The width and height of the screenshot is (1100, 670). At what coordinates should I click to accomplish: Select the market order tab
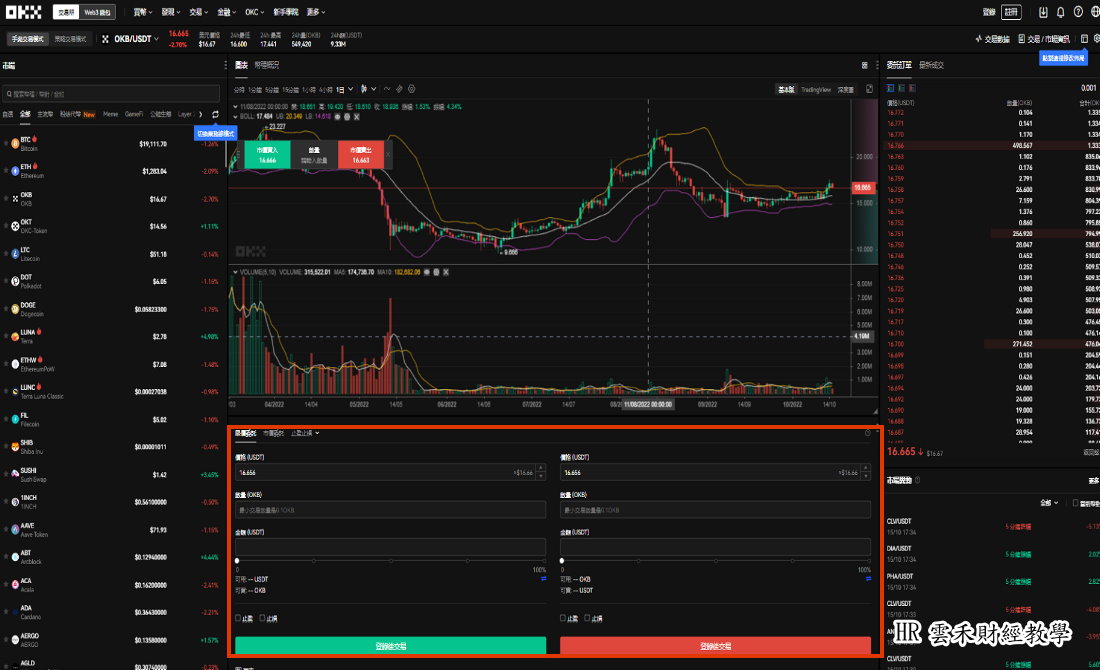(273, 433)
